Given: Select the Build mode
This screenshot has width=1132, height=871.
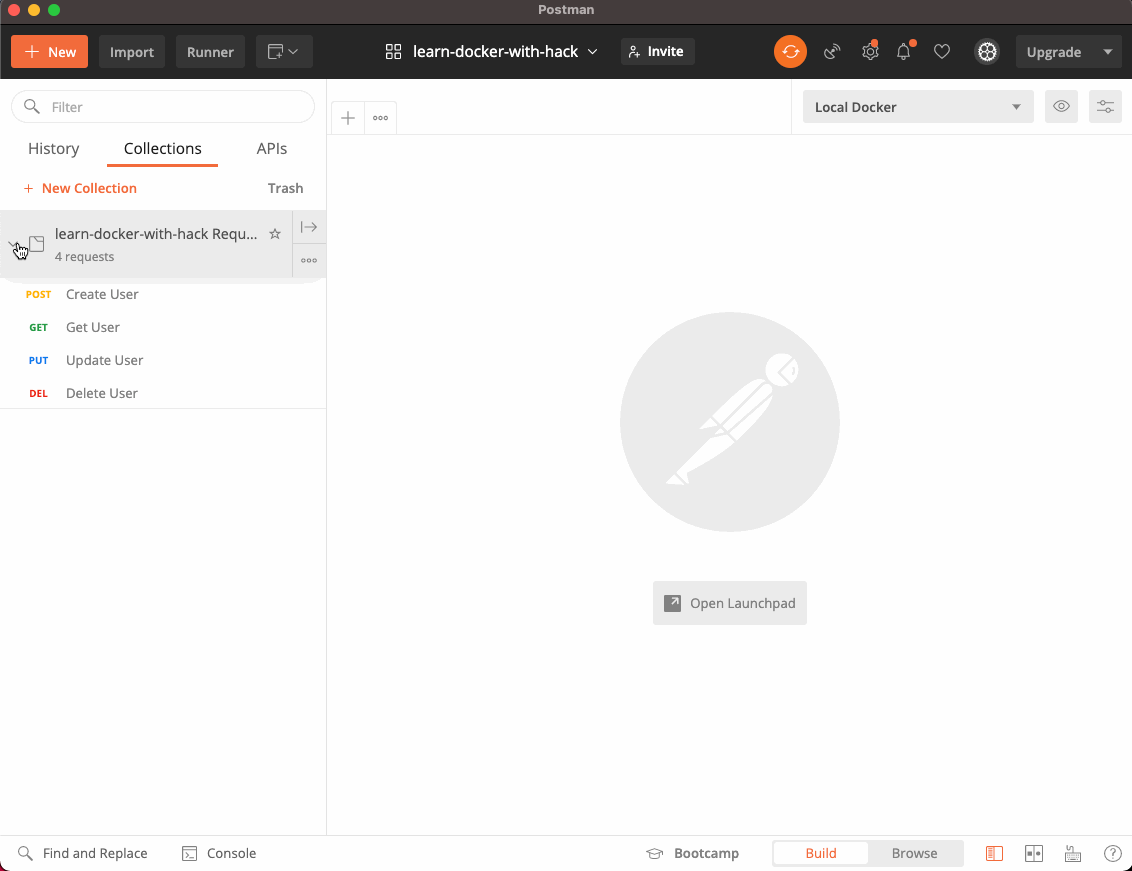Looking at the screenshot, I should pos(821,854).
